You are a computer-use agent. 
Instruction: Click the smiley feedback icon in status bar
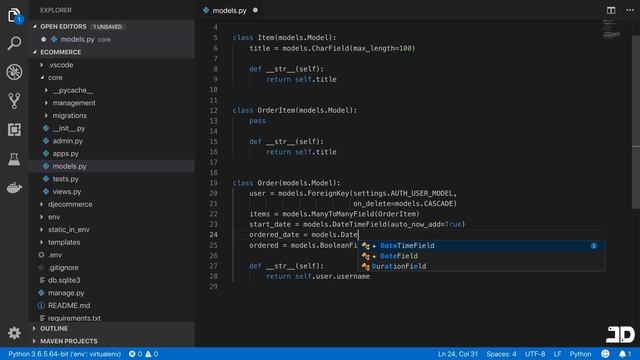(605, 354)
